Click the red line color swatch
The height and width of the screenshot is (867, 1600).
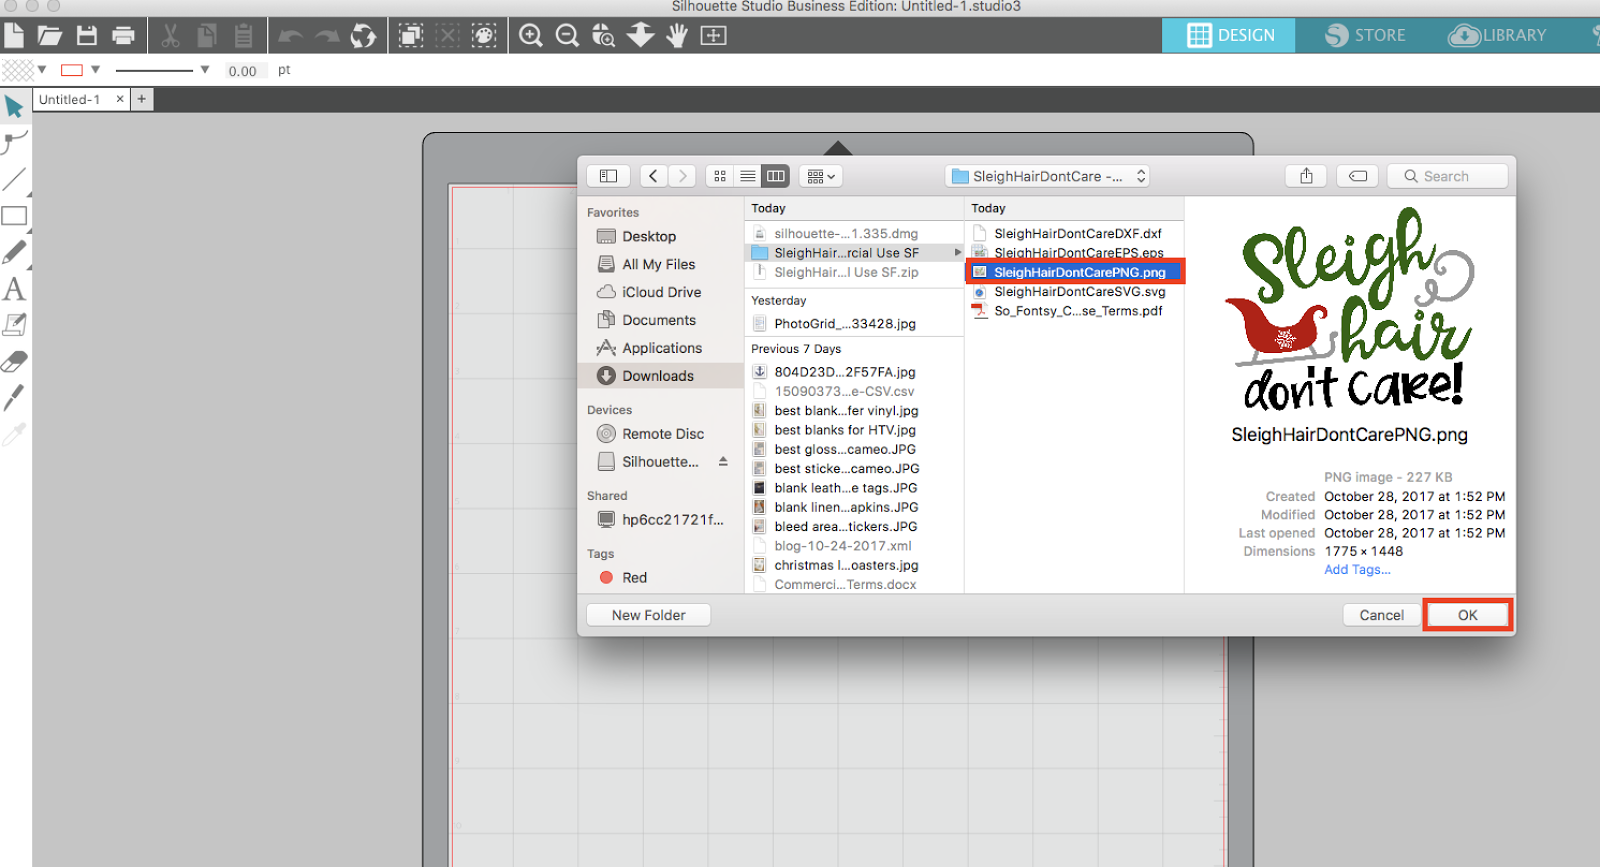[71, 70]
